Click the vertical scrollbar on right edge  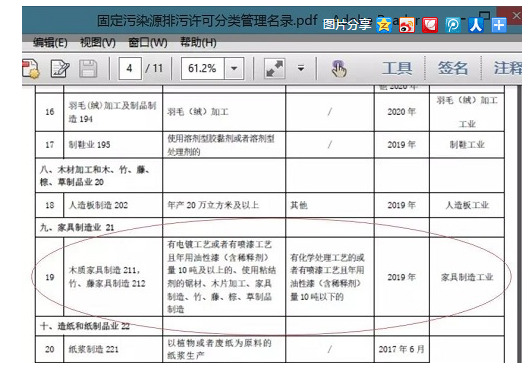(x=519, y=224)
